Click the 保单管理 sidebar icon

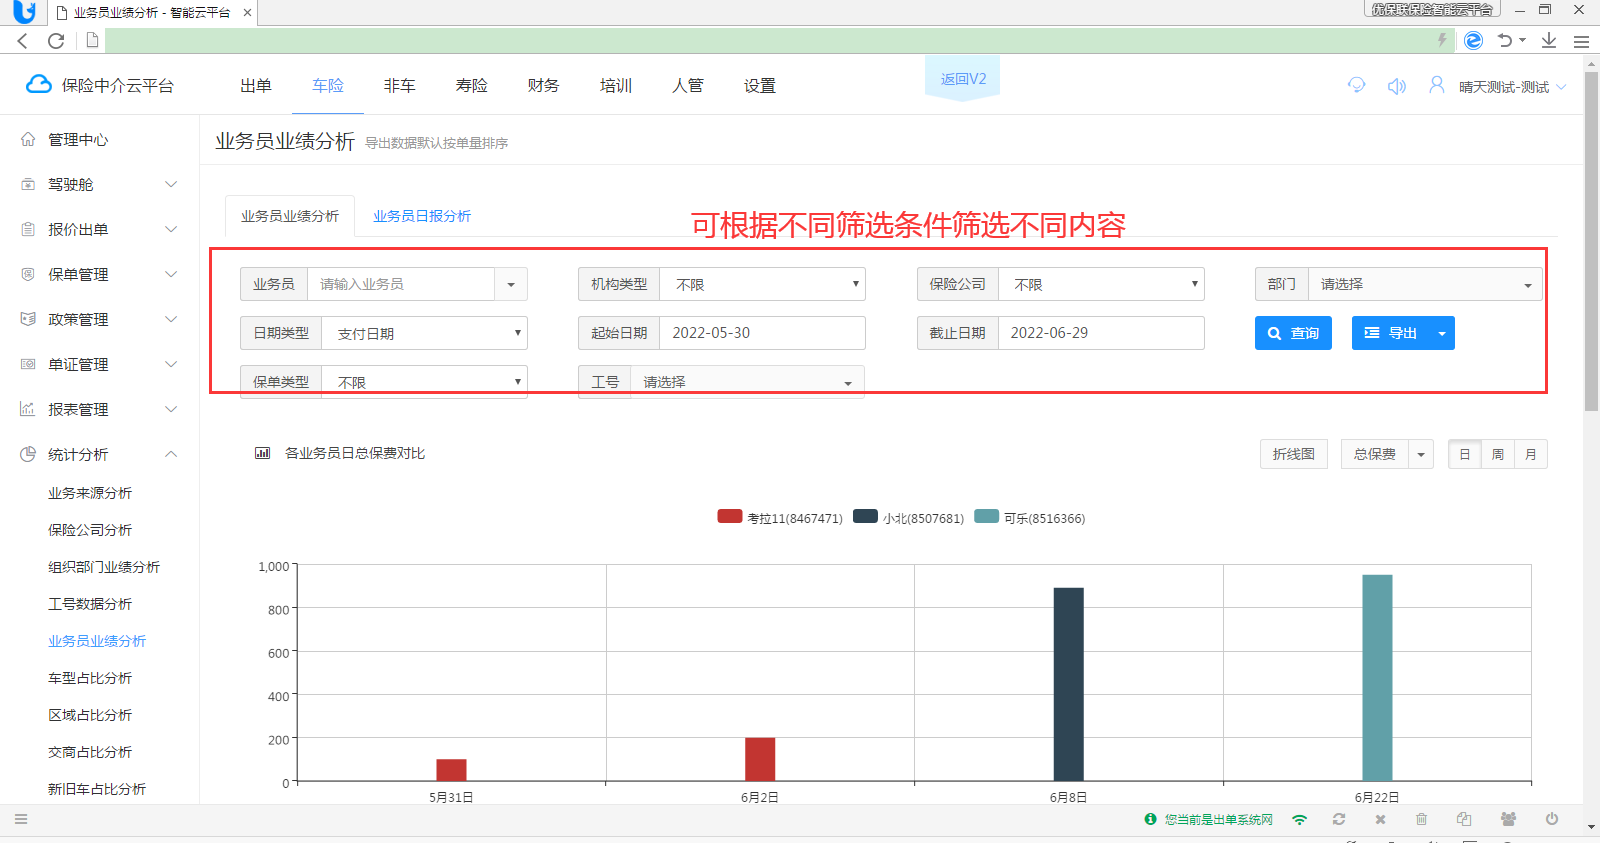click(x=28, y=274)
